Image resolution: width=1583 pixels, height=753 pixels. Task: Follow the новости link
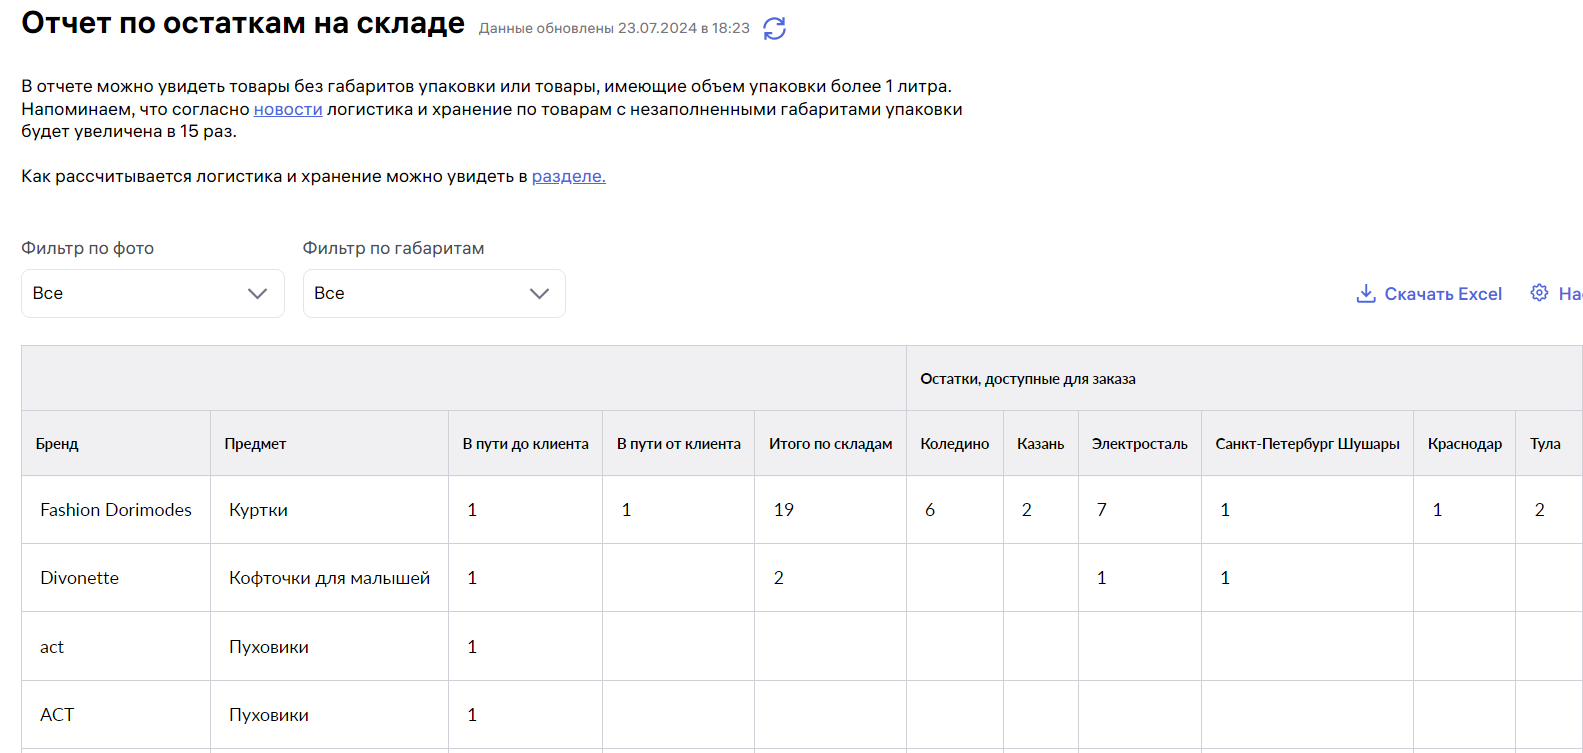point(288,109)
